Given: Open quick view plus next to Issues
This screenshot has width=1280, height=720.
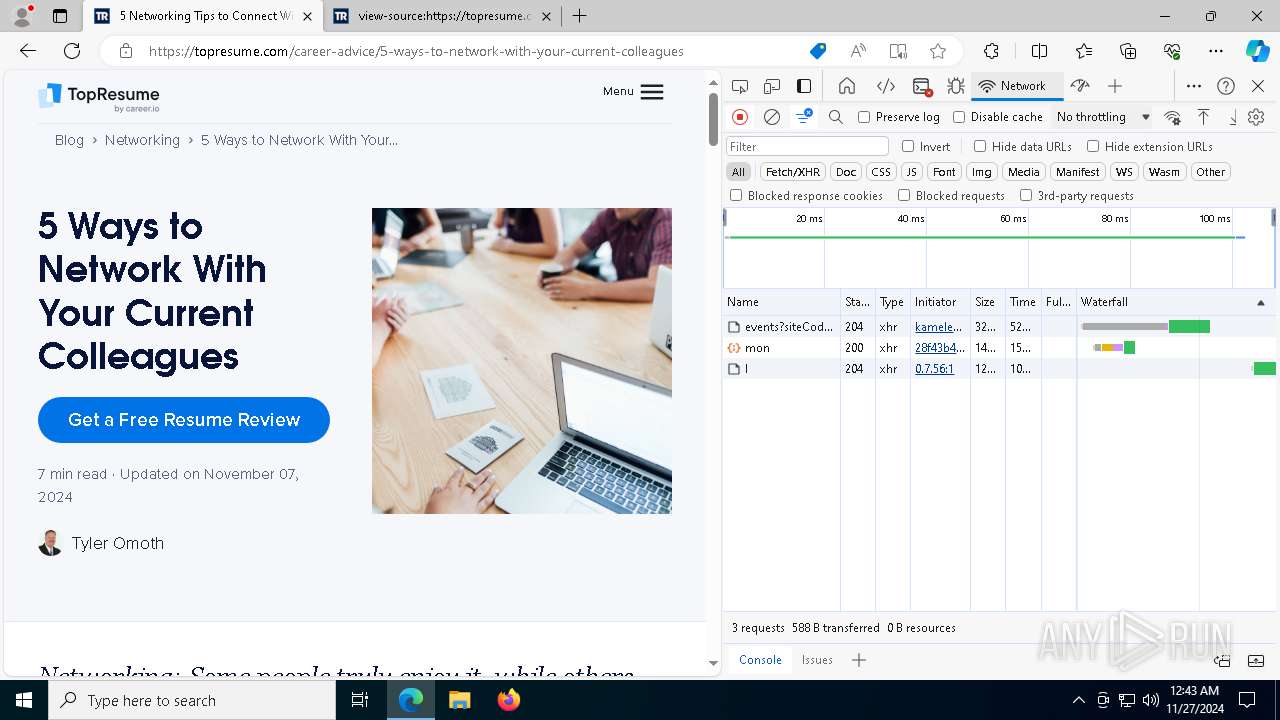Looking at the screenshot, I should [x=858, y=660].
